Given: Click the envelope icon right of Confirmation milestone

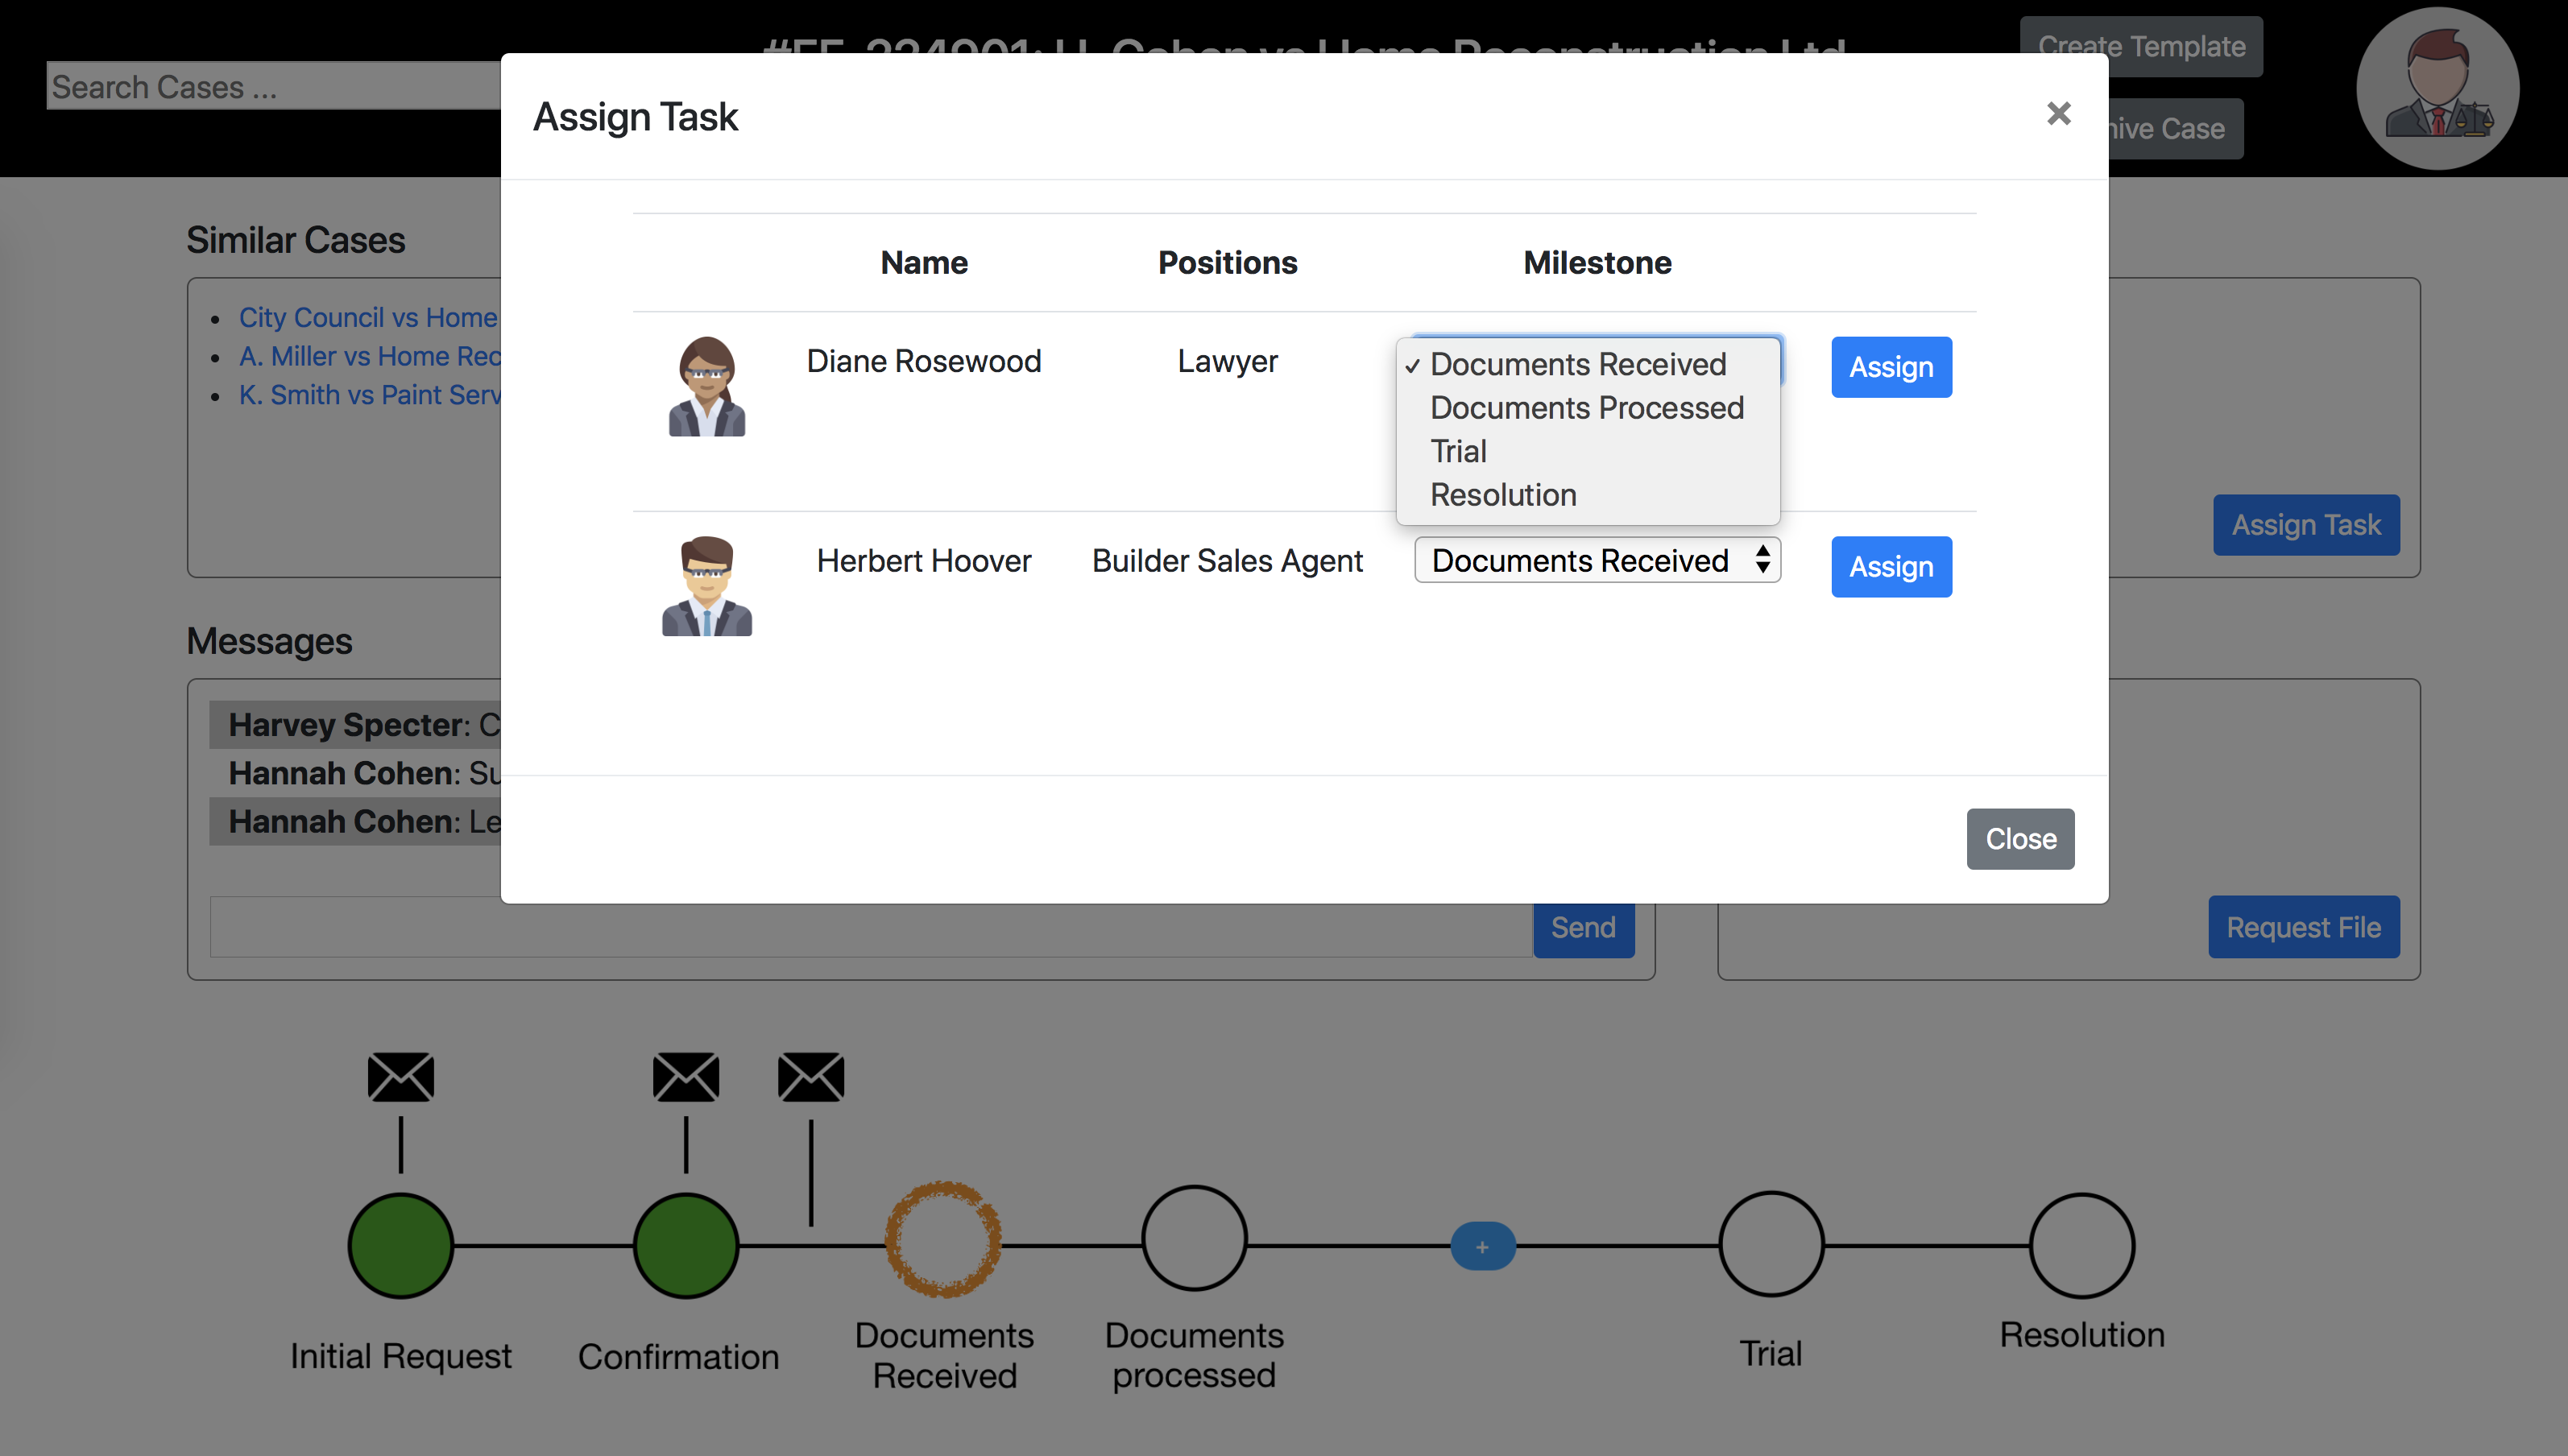Looking at the screenshot, I should pos(810,1077).
